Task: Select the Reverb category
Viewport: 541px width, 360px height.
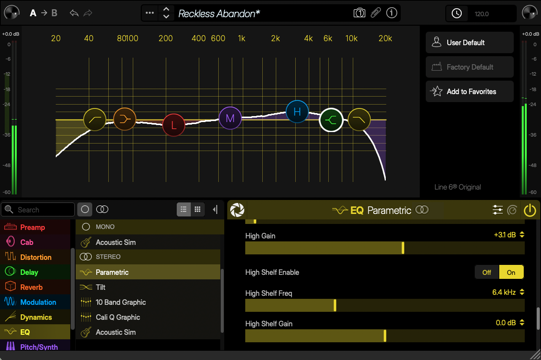Action: [35, 287]
